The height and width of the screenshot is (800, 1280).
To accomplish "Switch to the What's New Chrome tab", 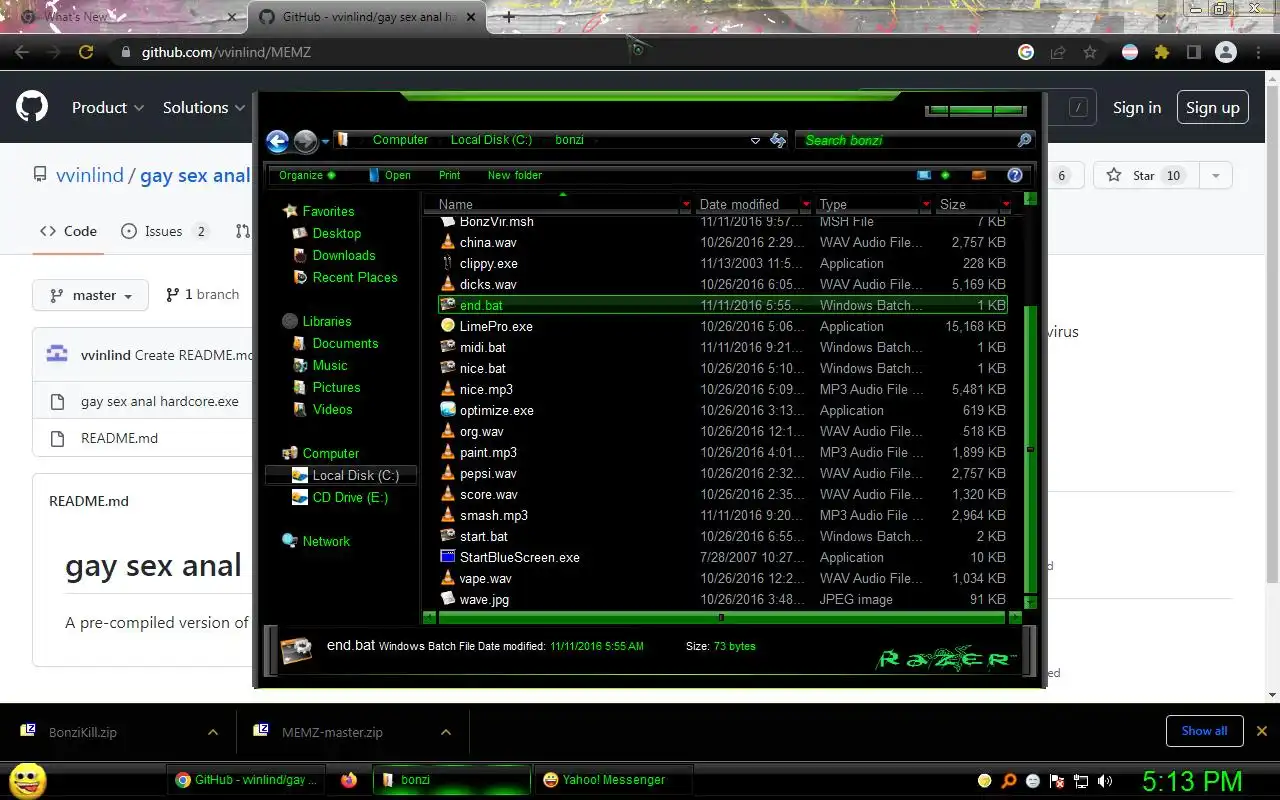I will click(125, 17).
